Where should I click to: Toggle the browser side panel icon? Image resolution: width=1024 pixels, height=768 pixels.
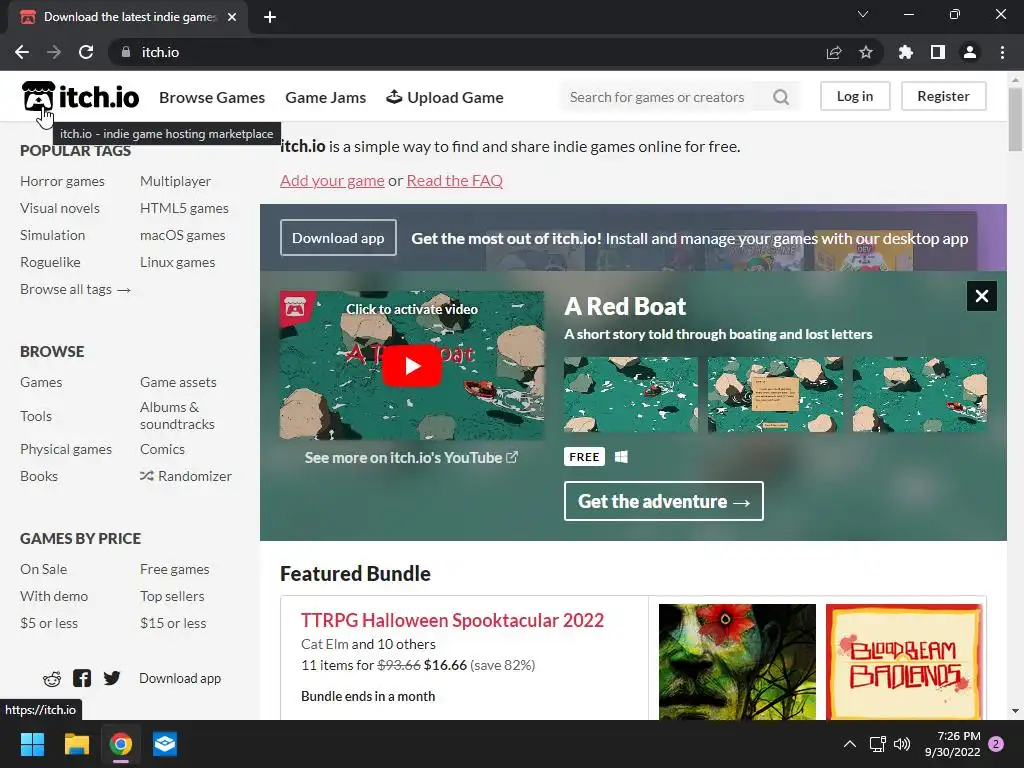[938, 52]
